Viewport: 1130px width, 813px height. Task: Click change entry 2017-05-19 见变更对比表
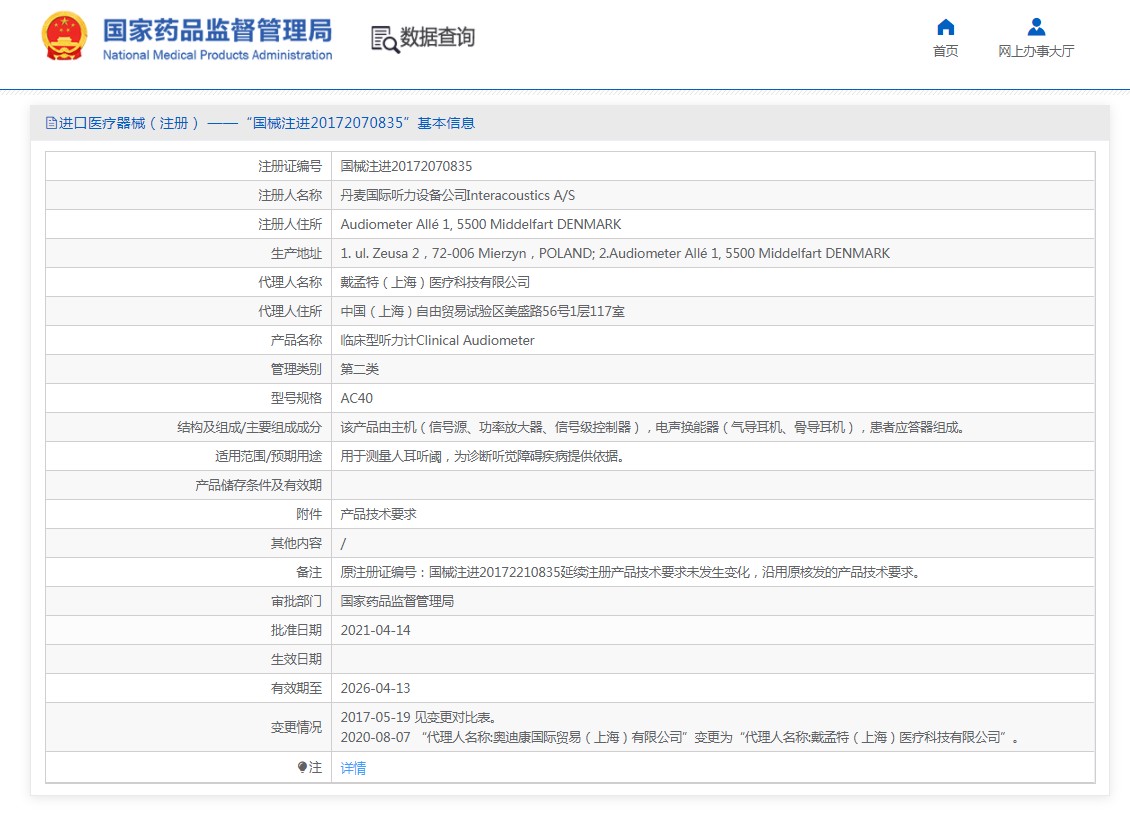[418, 717]
